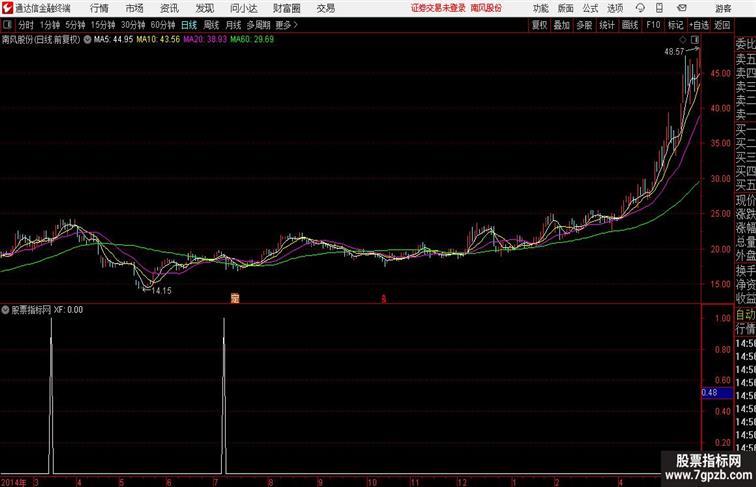Open the 行情 menu
The height and width of the screenshot is (487, 756).
(99, 8)
